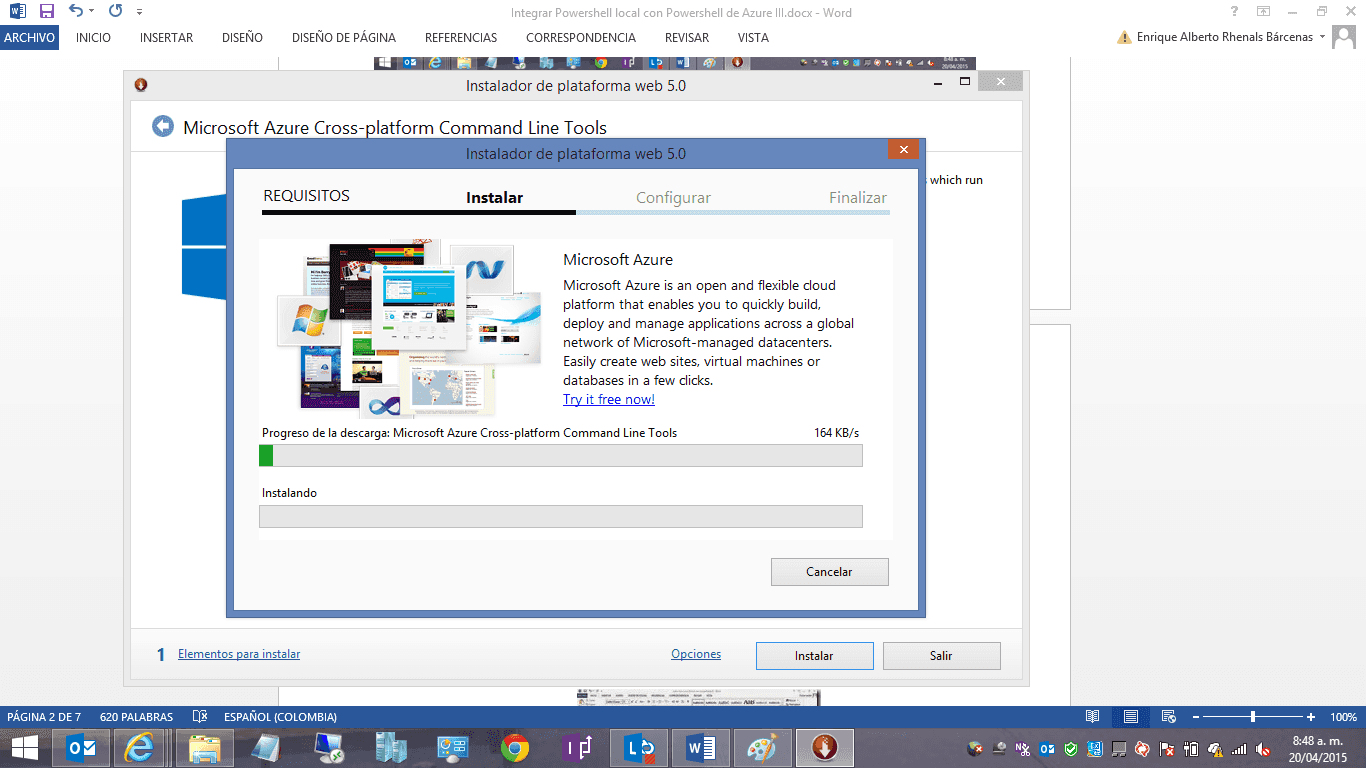Click the Word help question mark icon
Screen dimensions: 1366x768
(1233, 11)
